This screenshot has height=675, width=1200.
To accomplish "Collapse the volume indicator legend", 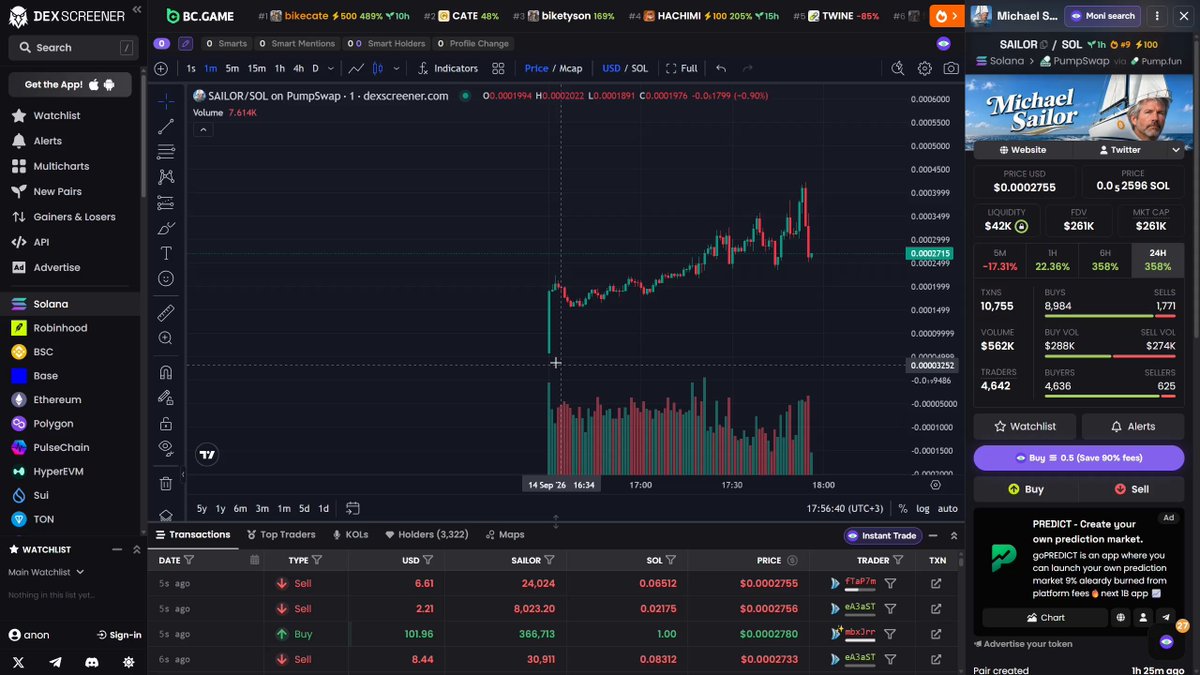I will 203,129.
